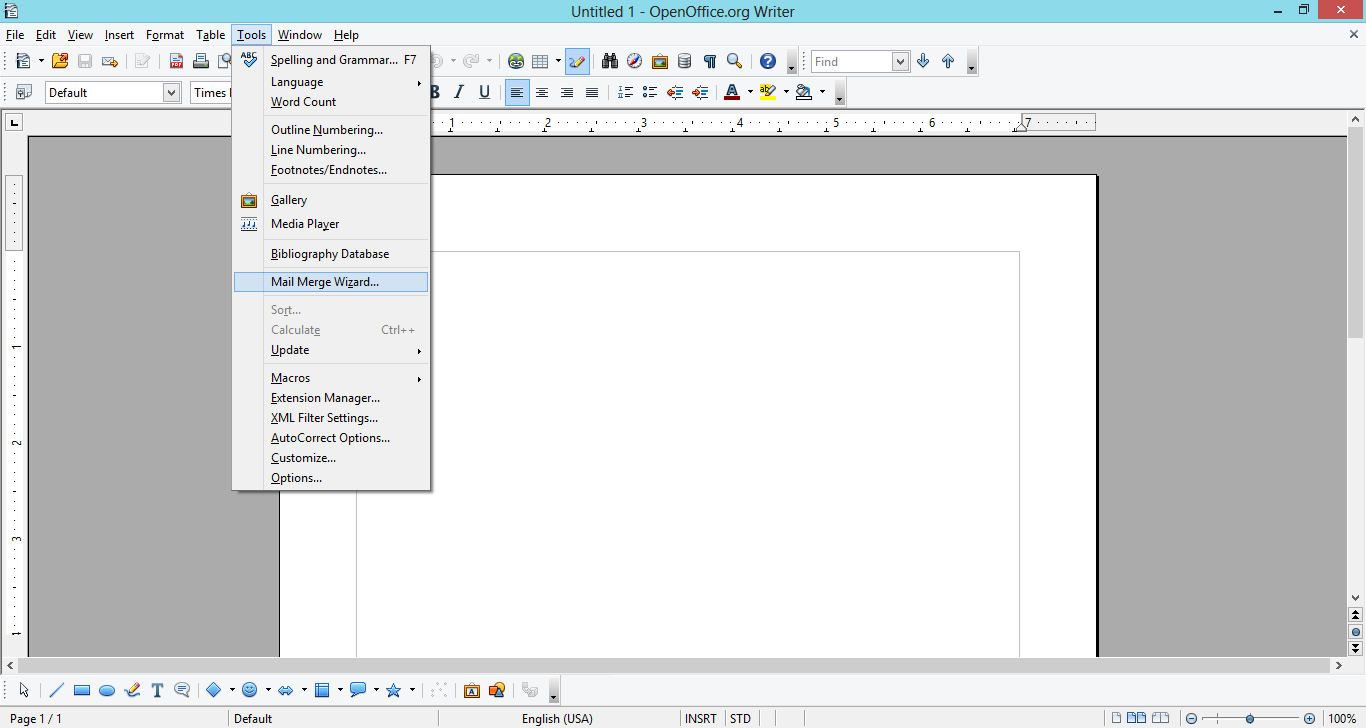This screenshot has width=1366, height=728.
Task: Apply yellow highlighting color swatch
Action: pos(768,92)
